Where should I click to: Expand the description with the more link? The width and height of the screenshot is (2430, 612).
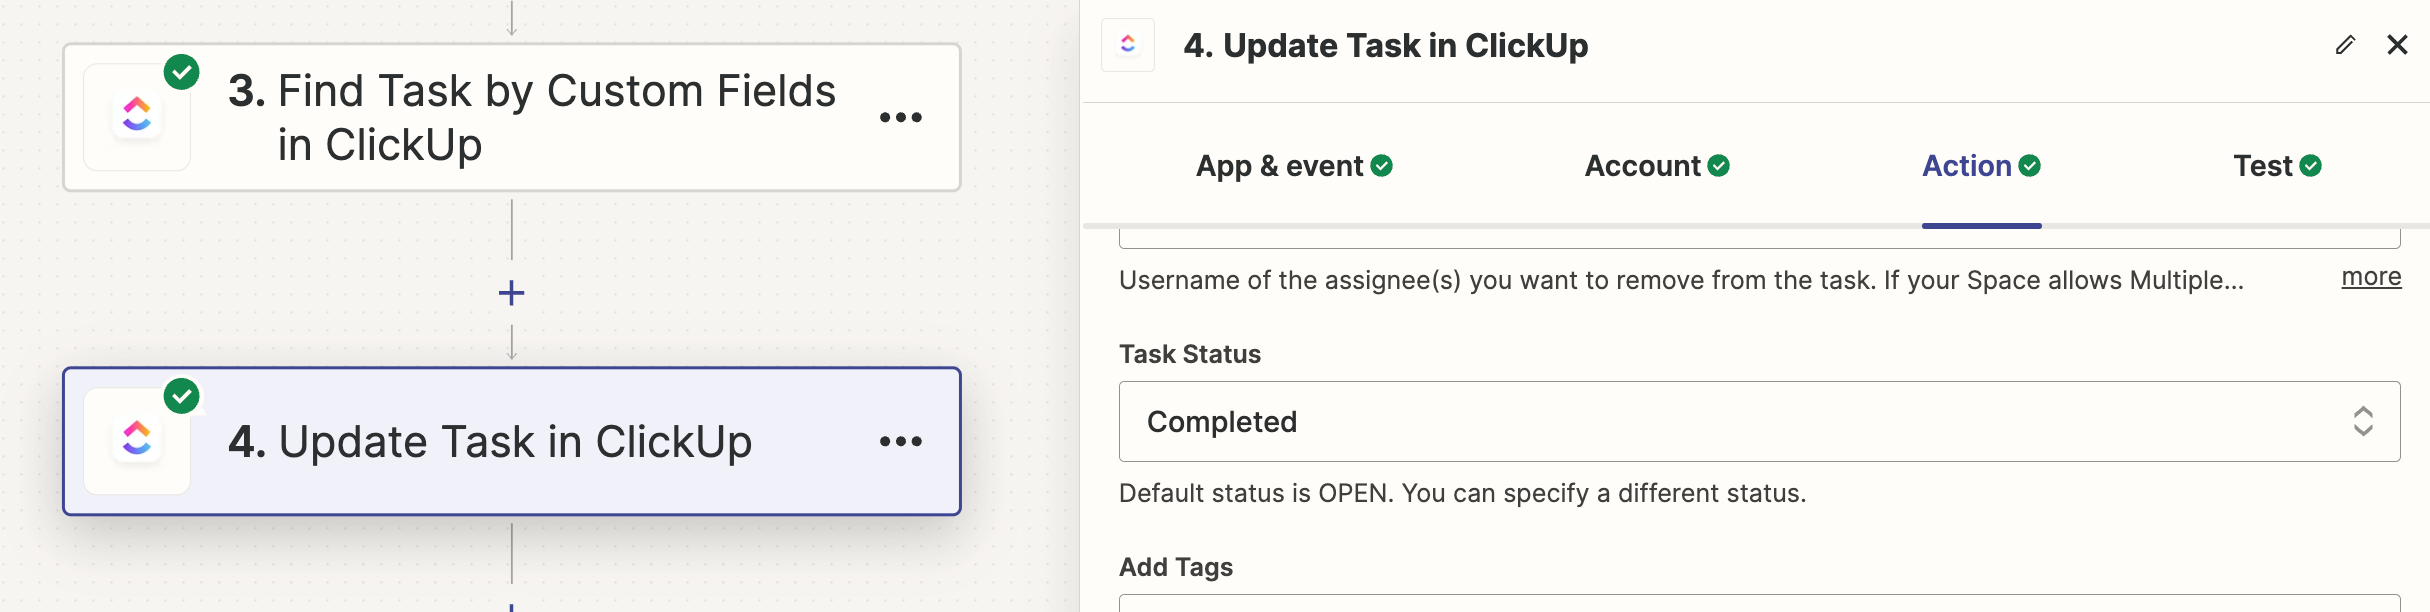coord(2370,277)
